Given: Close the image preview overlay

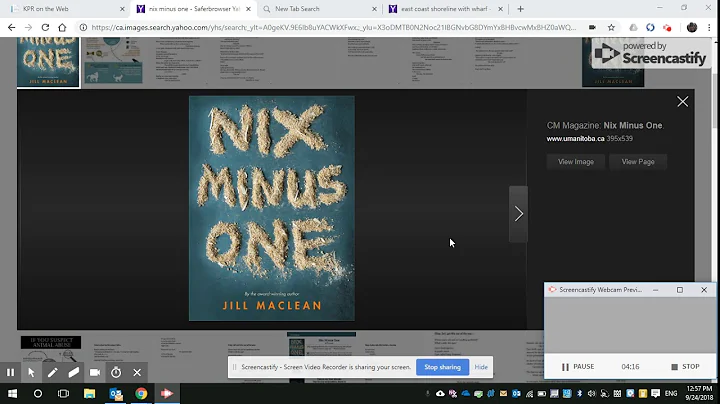Looking at the screenshot, I should click(x=682, y=101).
